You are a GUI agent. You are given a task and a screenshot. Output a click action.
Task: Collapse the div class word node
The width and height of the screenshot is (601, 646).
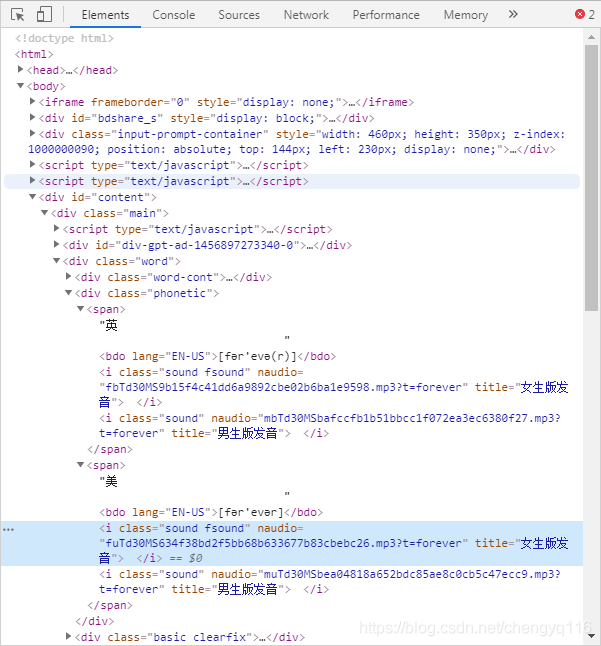(56, 261)
